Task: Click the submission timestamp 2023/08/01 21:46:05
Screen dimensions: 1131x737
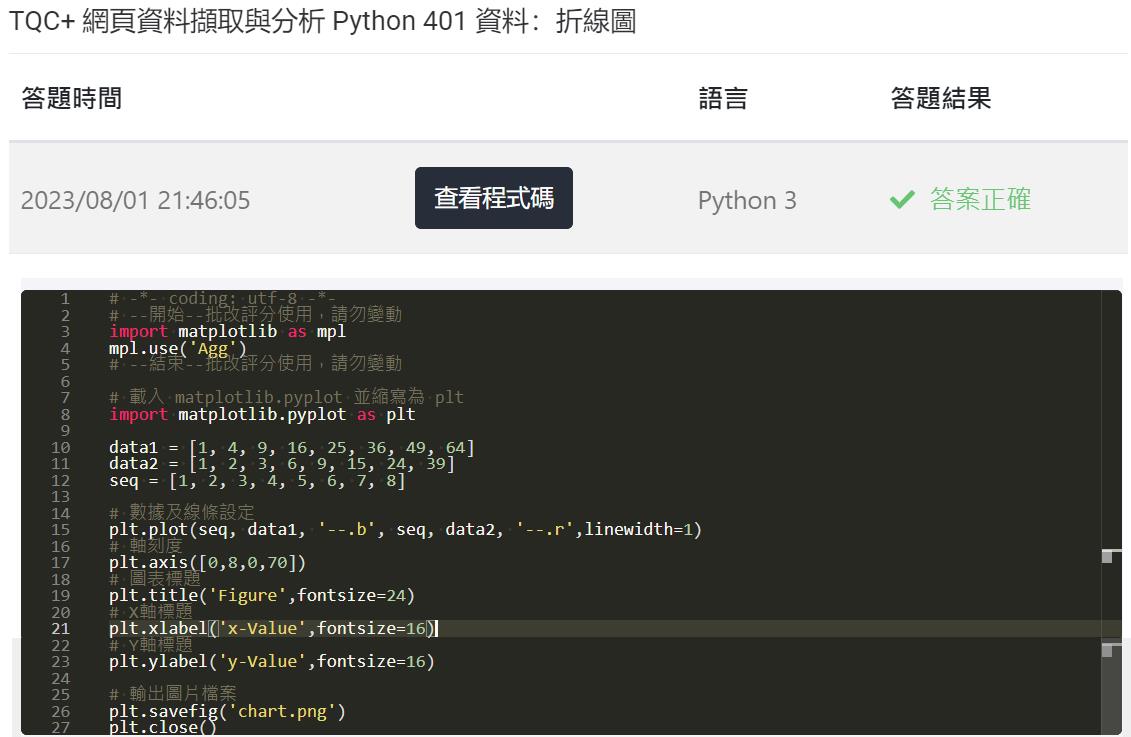Action: [136, 200]
